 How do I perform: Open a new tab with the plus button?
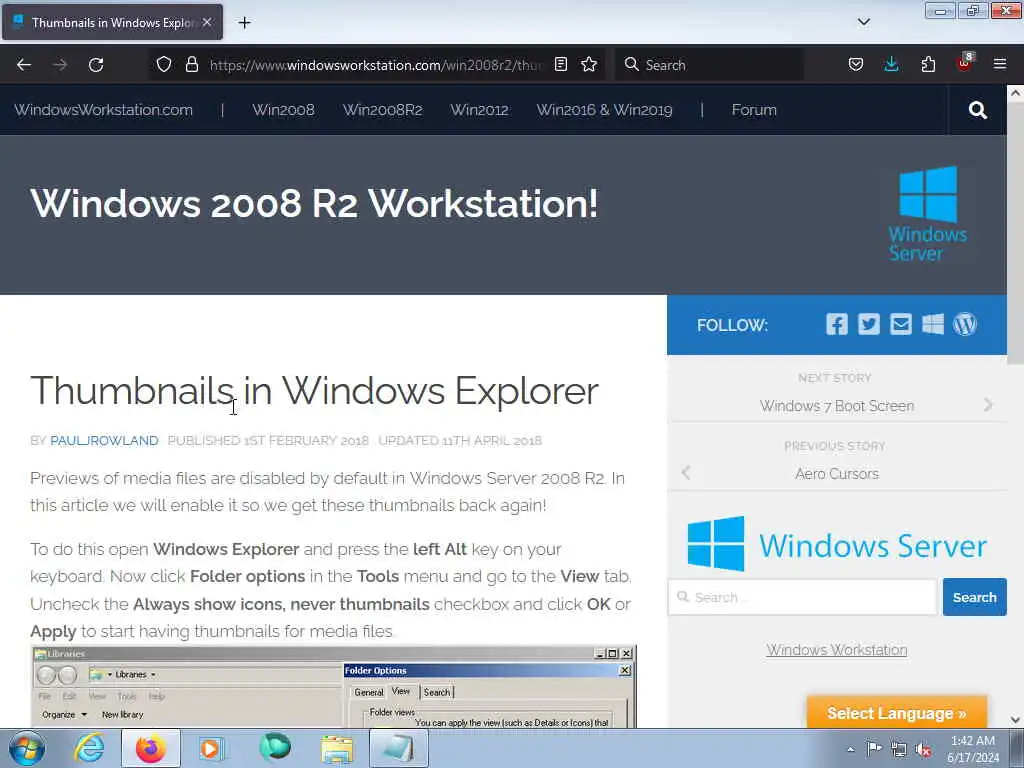244,23
